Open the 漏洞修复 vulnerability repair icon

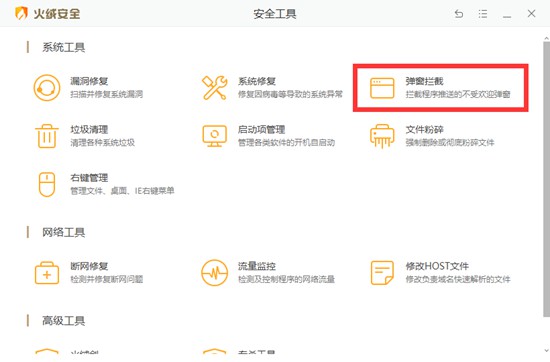pos(47,88)
